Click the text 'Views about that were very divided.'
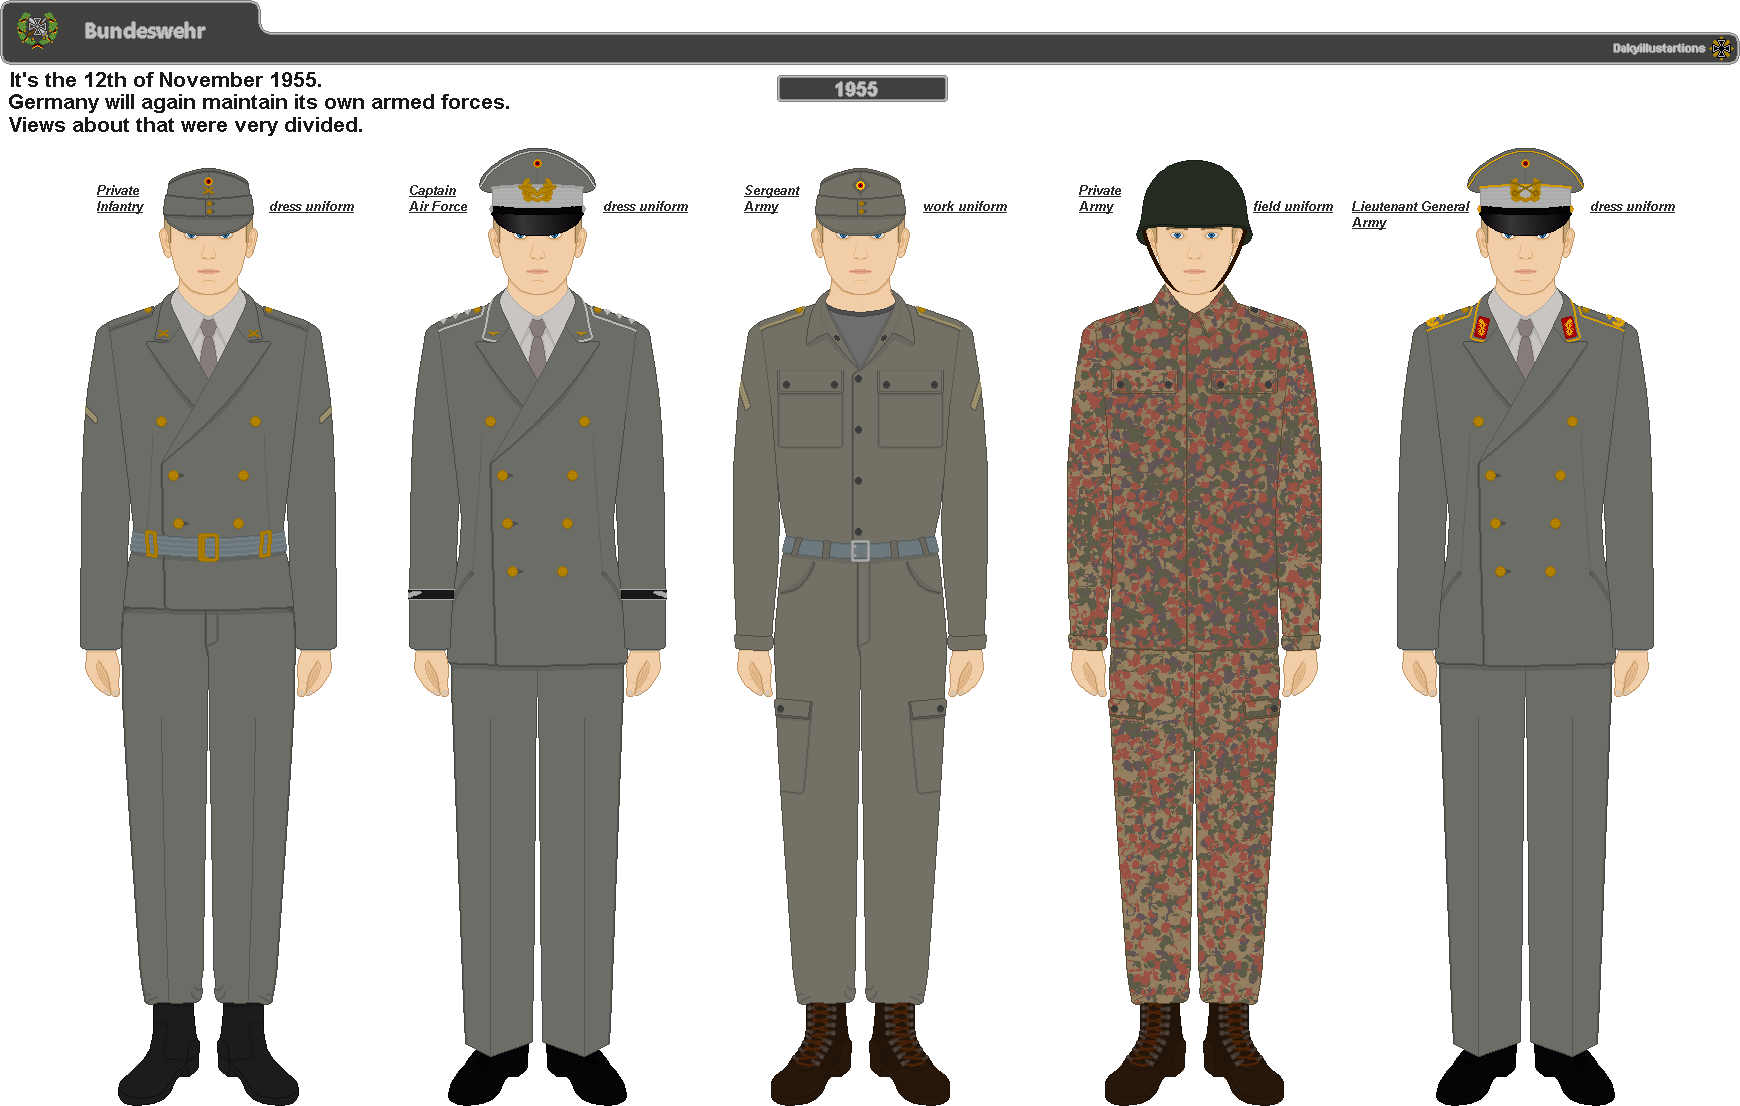 pos(186,125)
